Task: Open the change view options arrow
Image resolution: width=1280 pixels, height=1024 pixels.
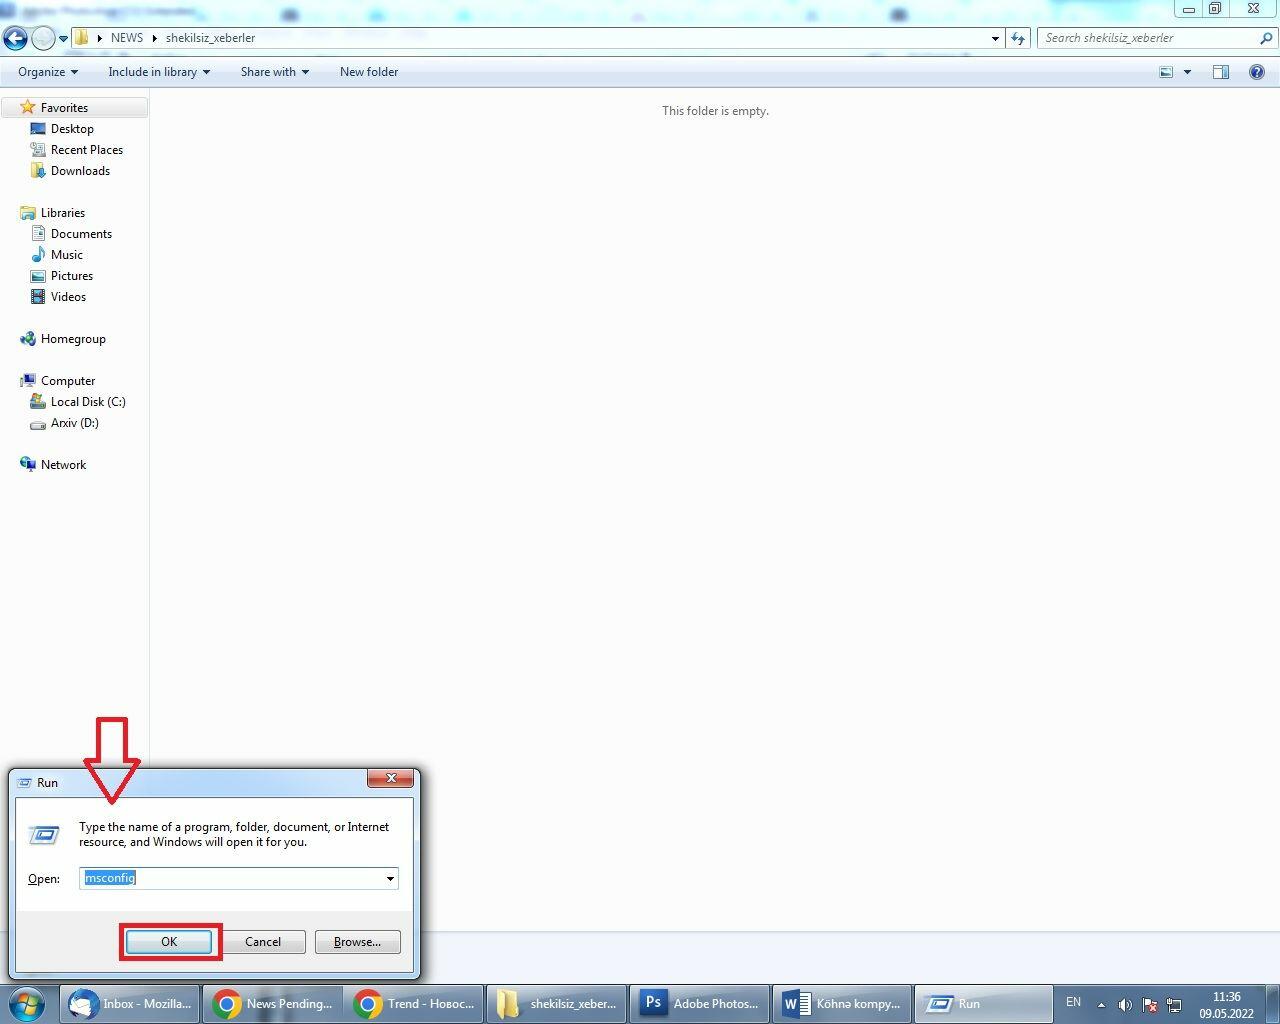Action: click(1187, 72)
